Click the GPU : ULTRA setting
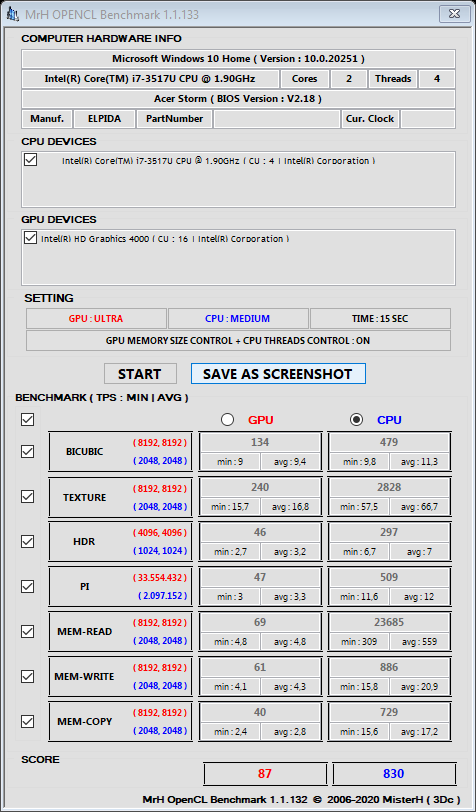476x812 pixels. coord(96,318)
